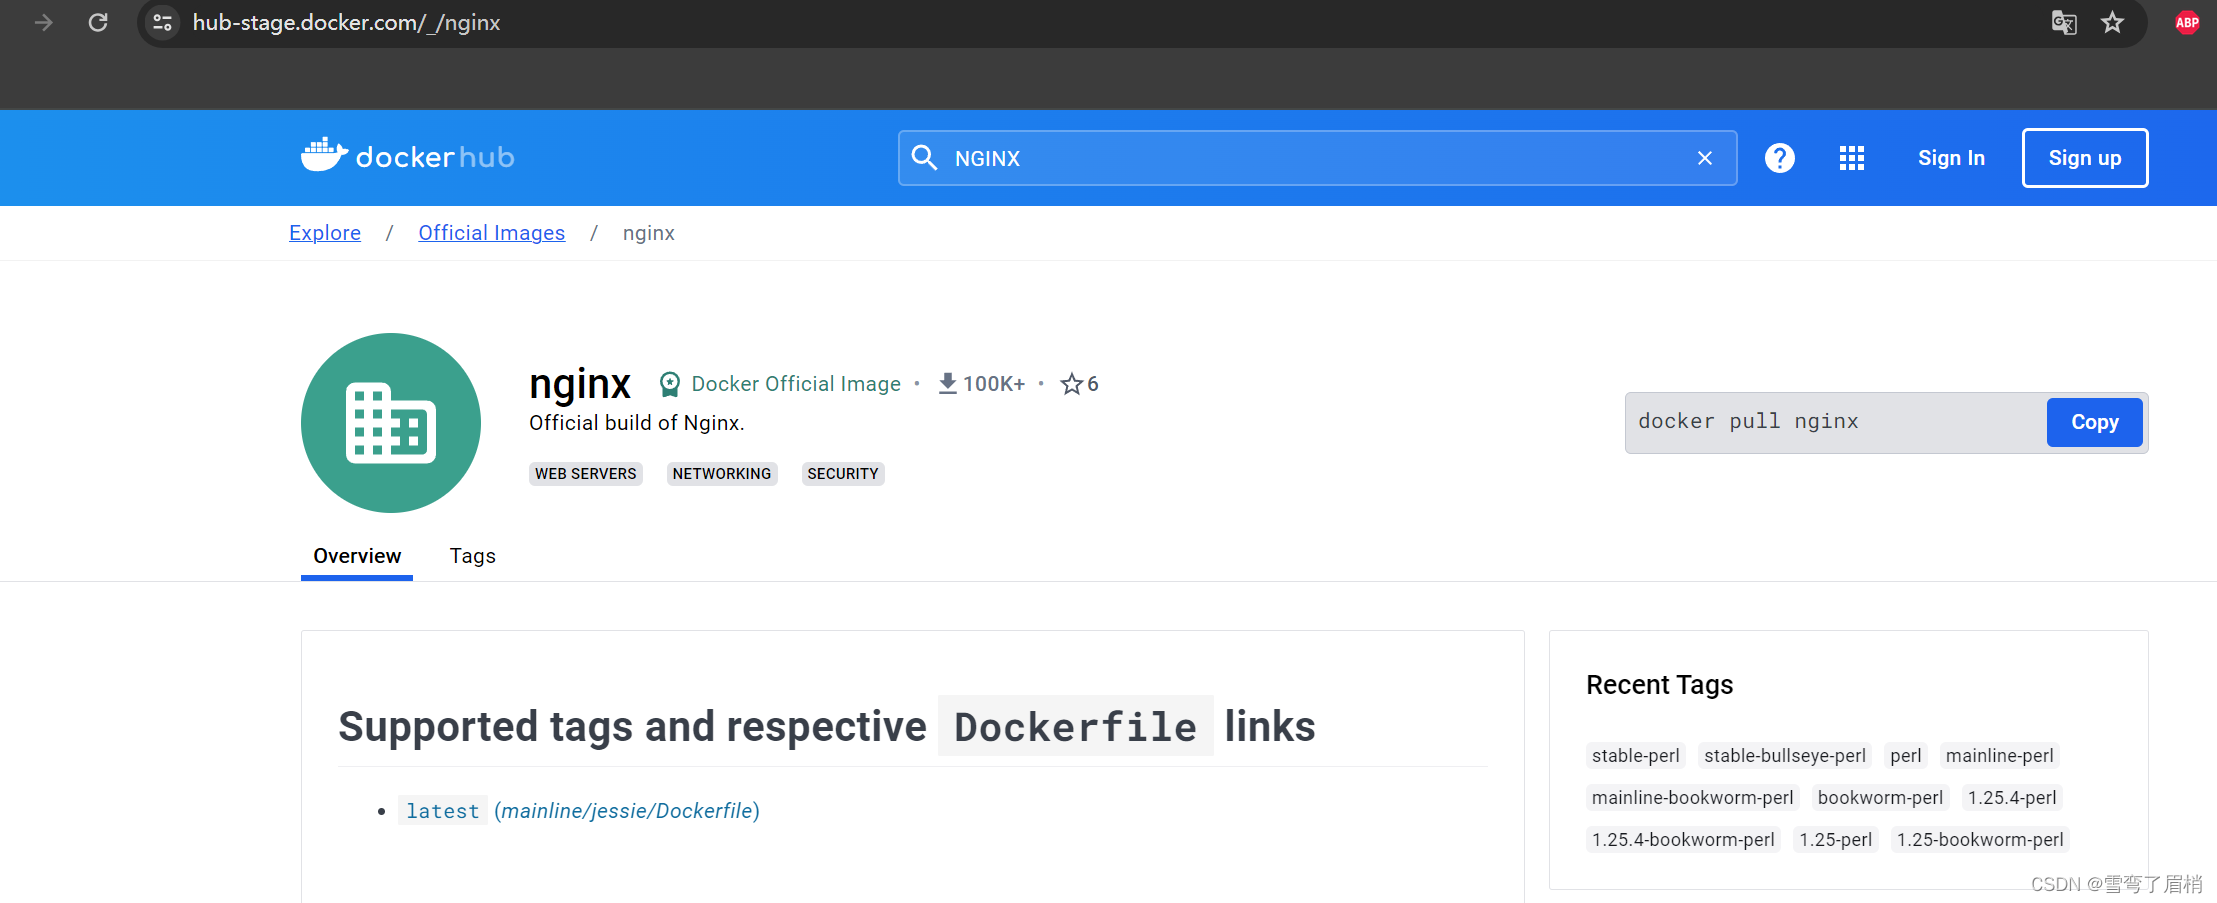The height and width of the screenshot is (903, 2217).
Task: Click 'Official build of Nginx.' description
Action: pos(637,423)
